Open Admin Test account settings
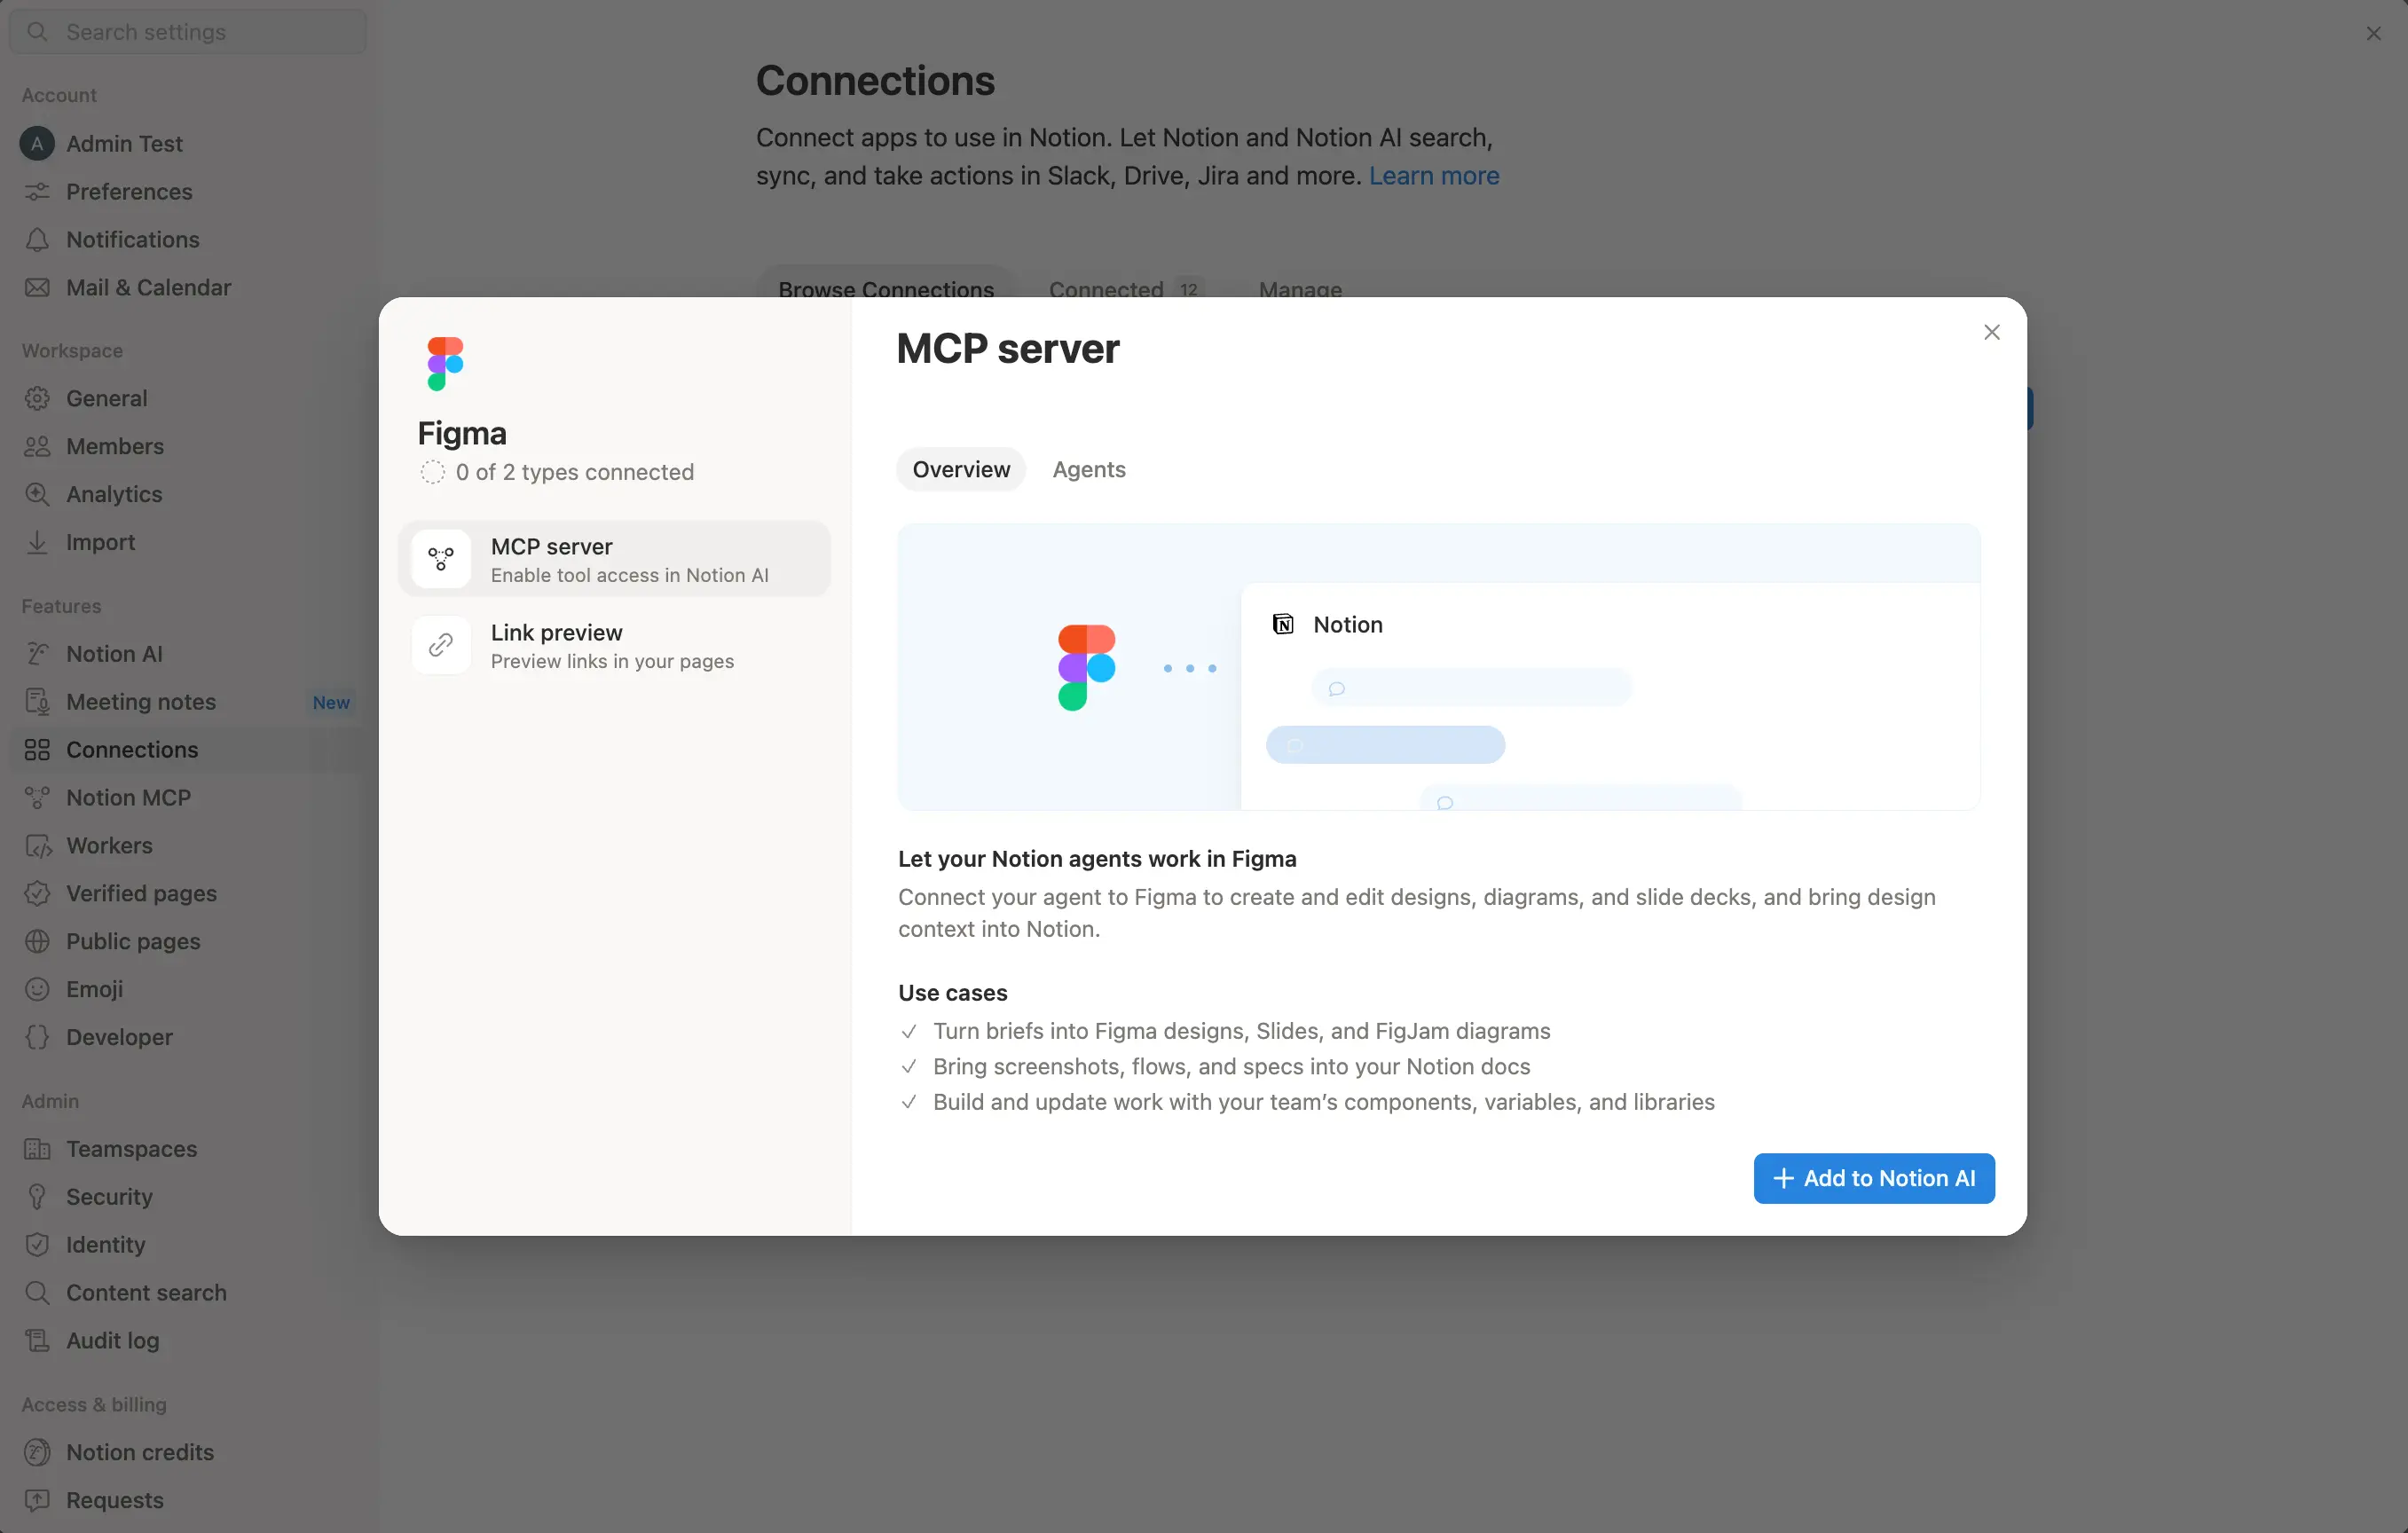 (186, 143)
